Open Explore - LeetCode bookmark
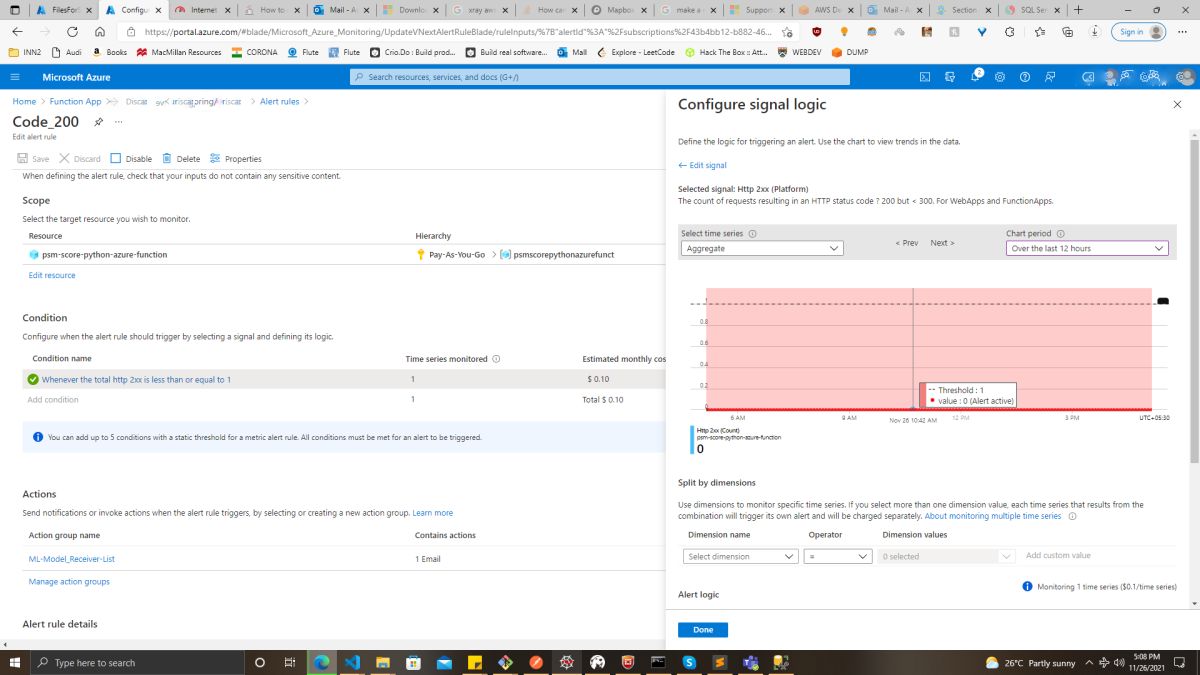This screenshot has width=1200, height=675. (x=638, y=52)
